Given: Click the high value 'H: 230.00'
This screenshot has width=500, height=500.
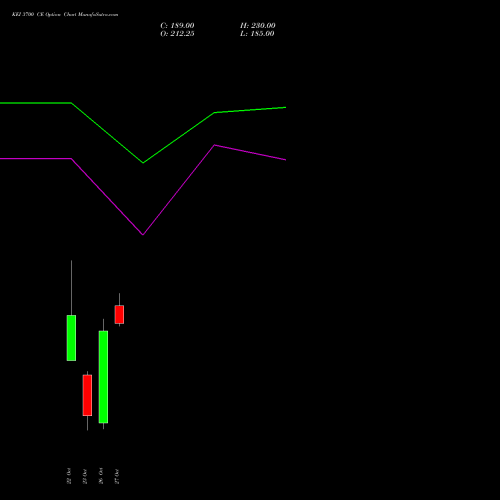Looking at the screenshot, I should point(258,26).
